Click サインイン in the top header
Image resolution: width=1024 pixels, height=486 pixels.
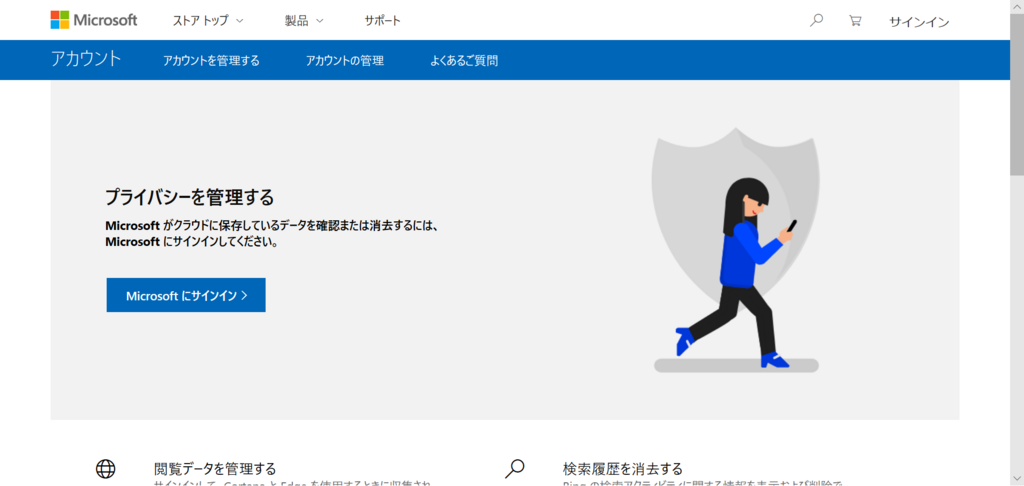(x=919, y=22)
